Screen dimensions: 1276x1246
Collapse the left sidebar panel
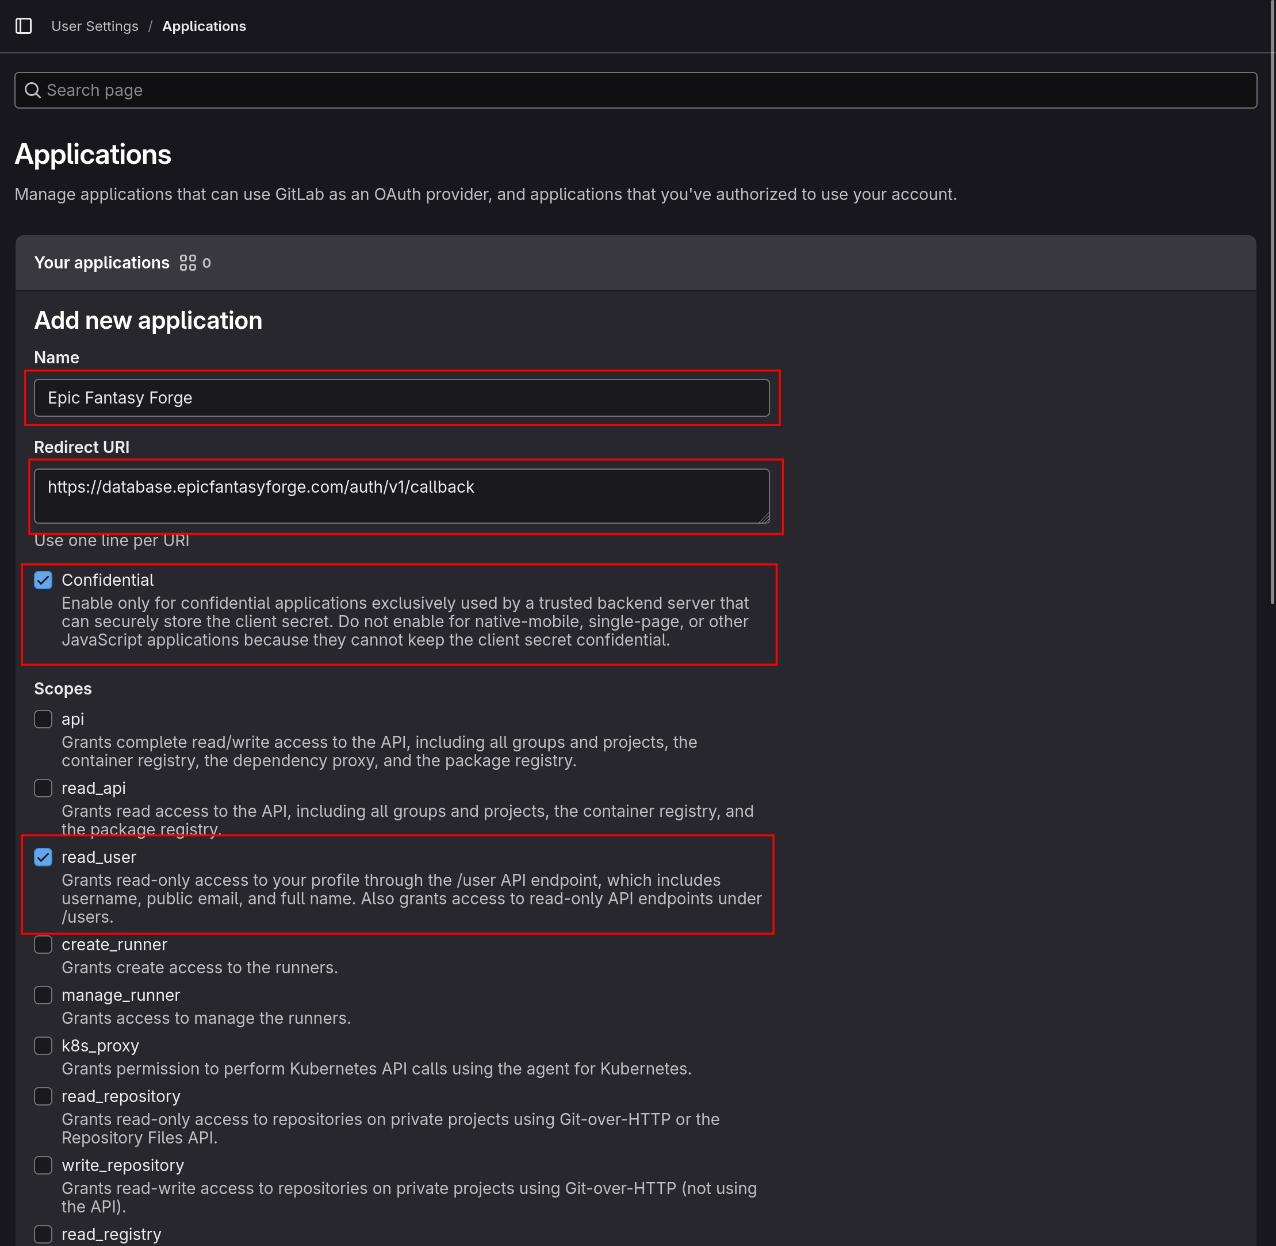point(23,26)
